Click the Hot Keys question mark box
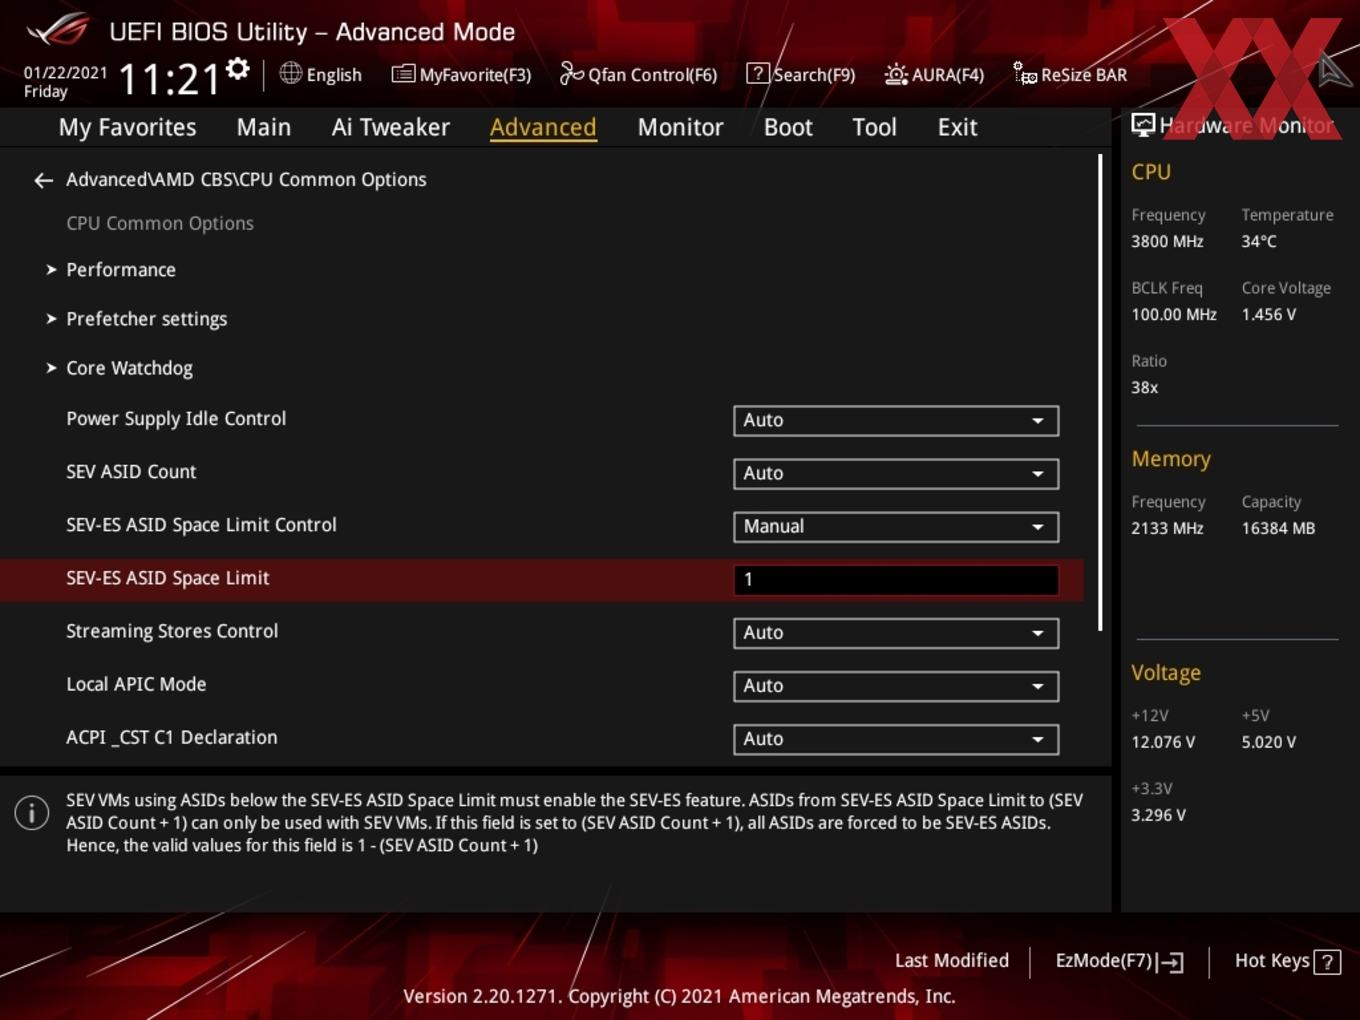 pos(1327,962)
